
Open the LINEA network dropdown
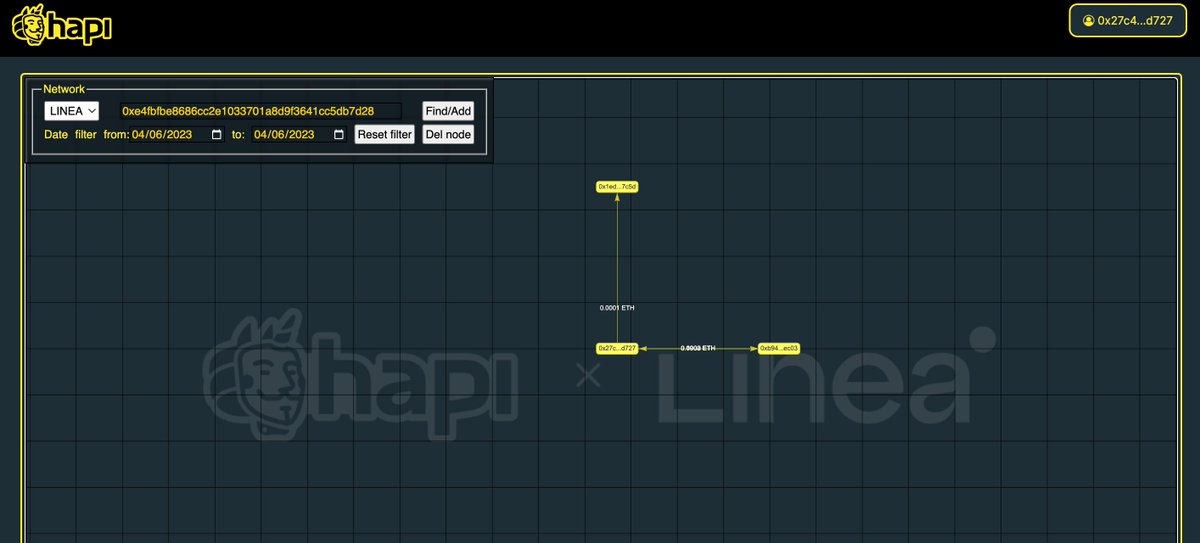[x=72, y=111]
